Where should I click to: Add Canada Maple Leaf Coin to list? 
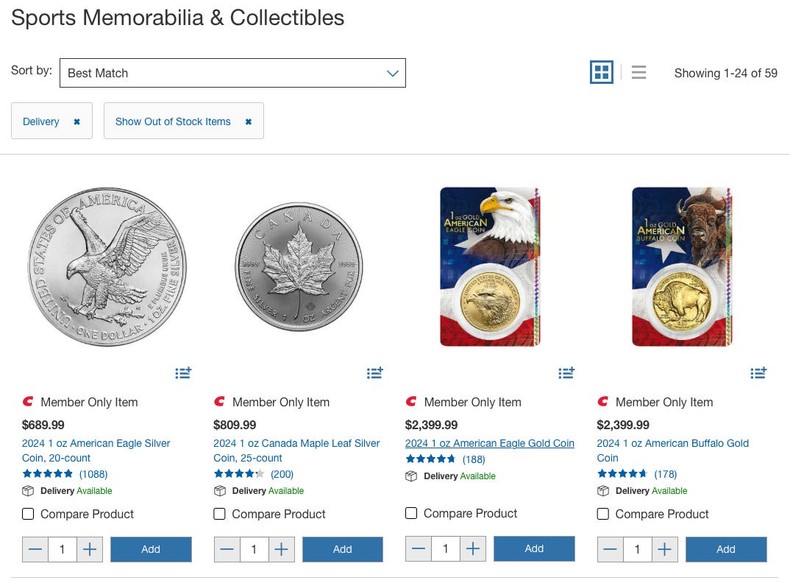click(375, 373)
